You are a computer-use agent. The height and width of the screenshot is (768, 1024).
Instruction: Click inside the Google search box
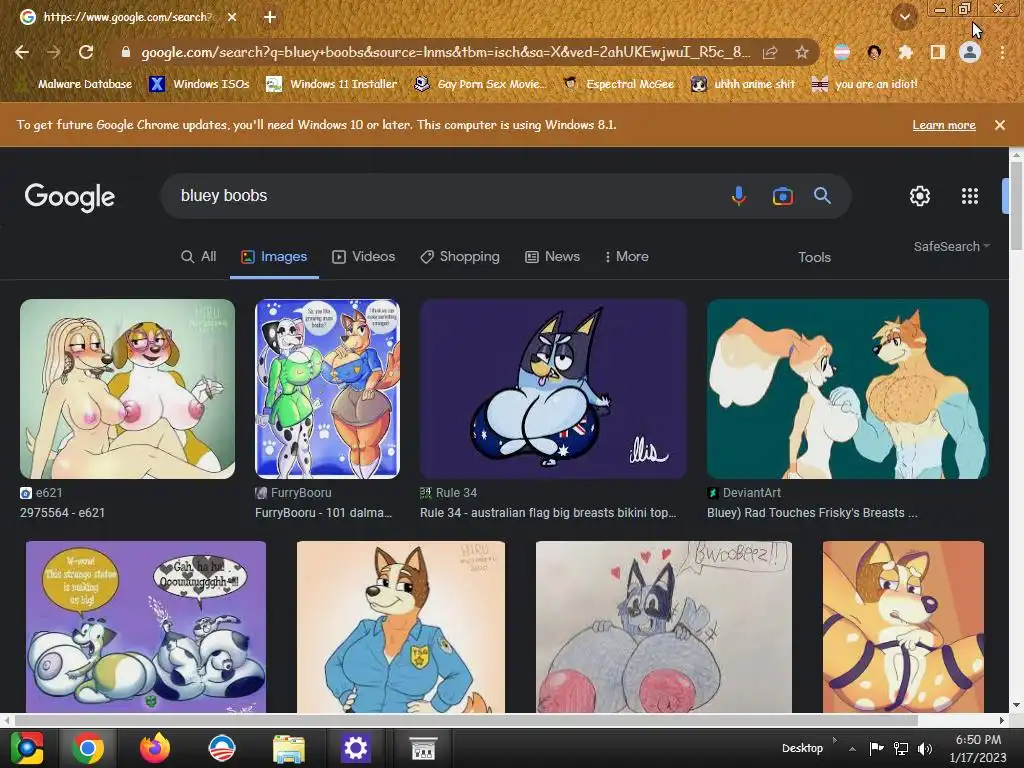444,196
